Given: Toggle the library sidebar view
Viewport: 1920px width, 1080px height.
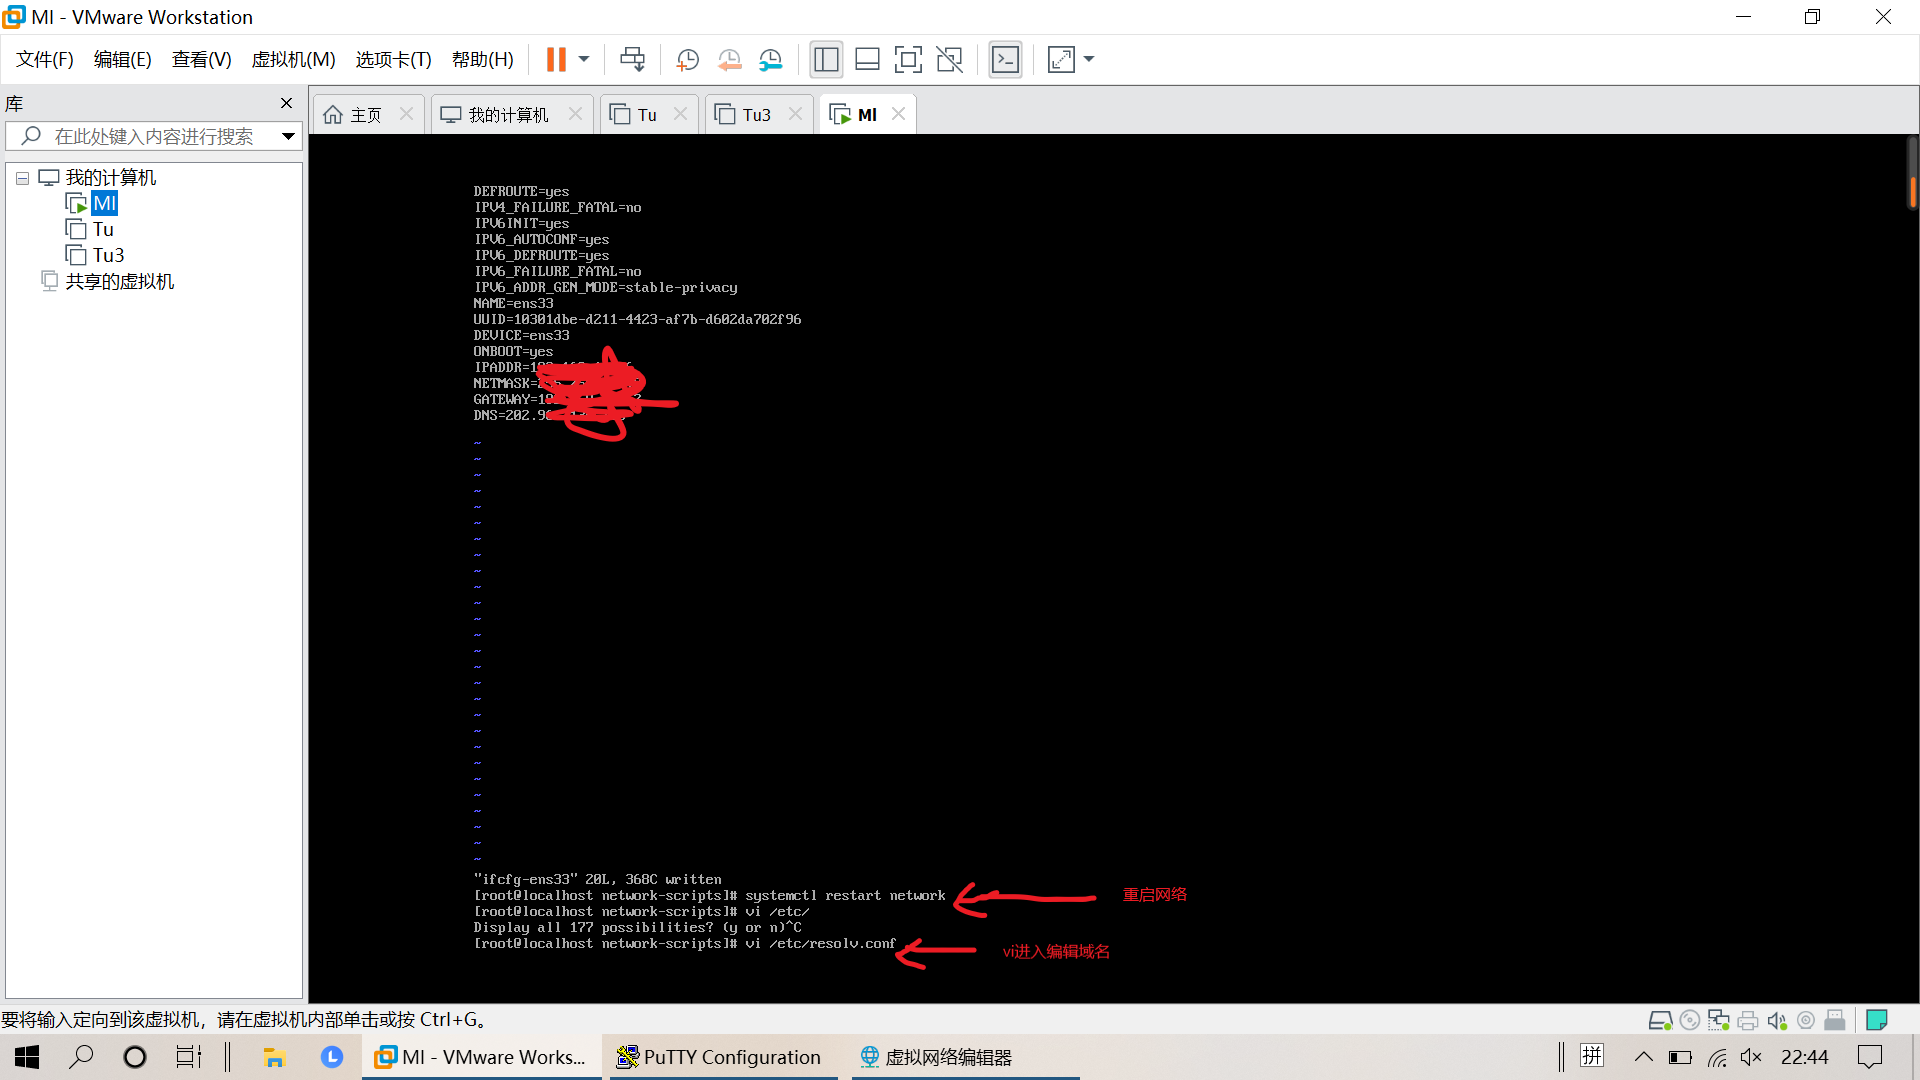Looking at the screenshot, I should click(x=826, y=60).
